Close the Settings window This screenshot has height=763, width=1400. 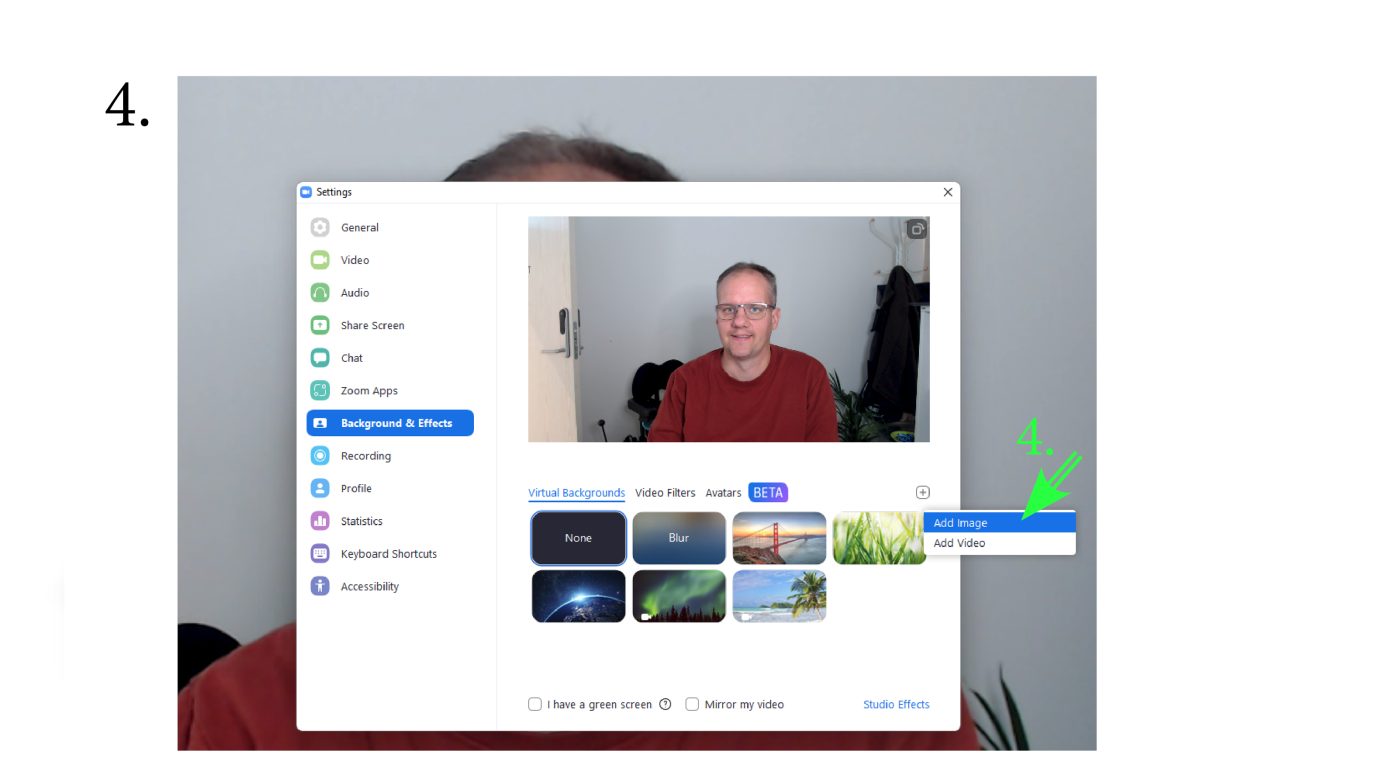click(x=948, y=192)
